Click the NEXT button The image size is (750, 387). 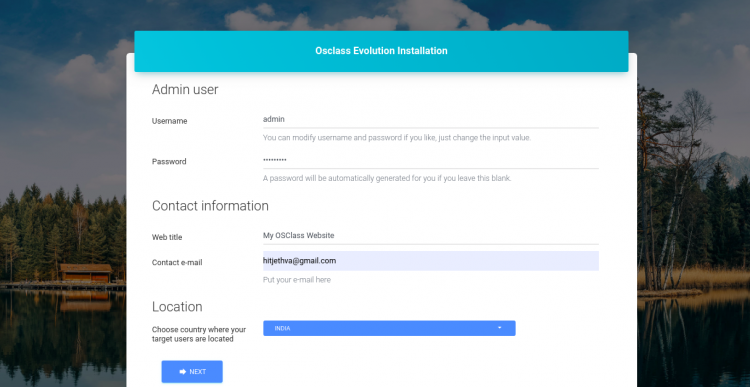[x=192, y=372]
